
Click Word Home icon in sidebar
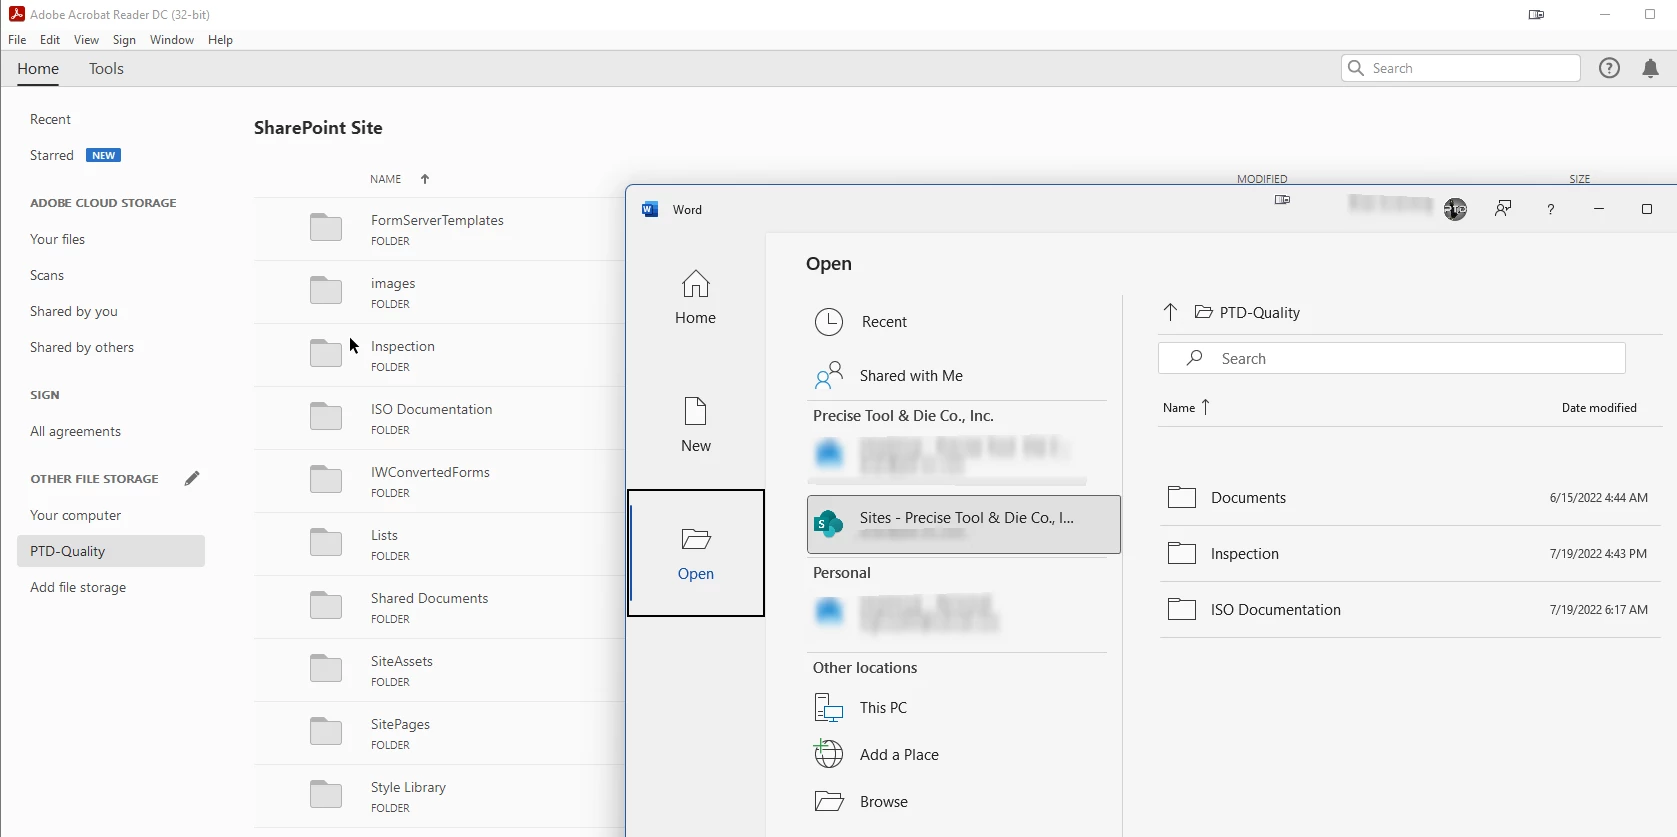point(696,284)
